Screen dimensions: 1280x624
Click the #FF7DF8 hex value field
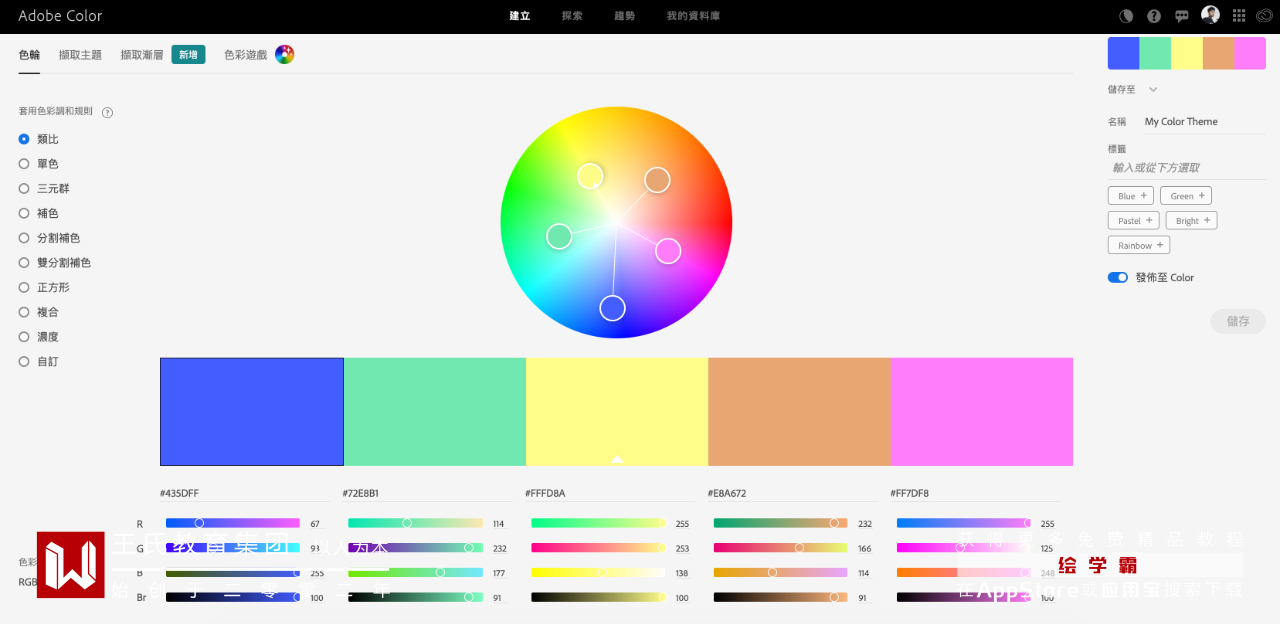click(975, 493)
